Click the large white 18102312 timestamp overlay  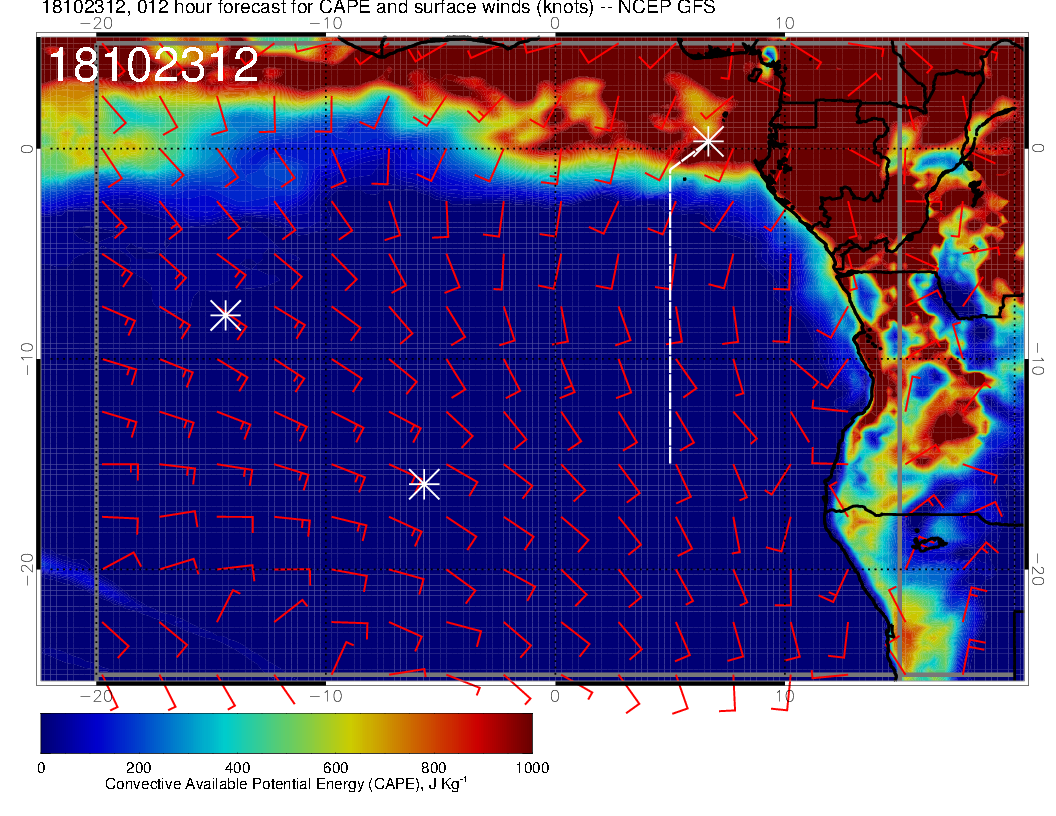point(153,66)
